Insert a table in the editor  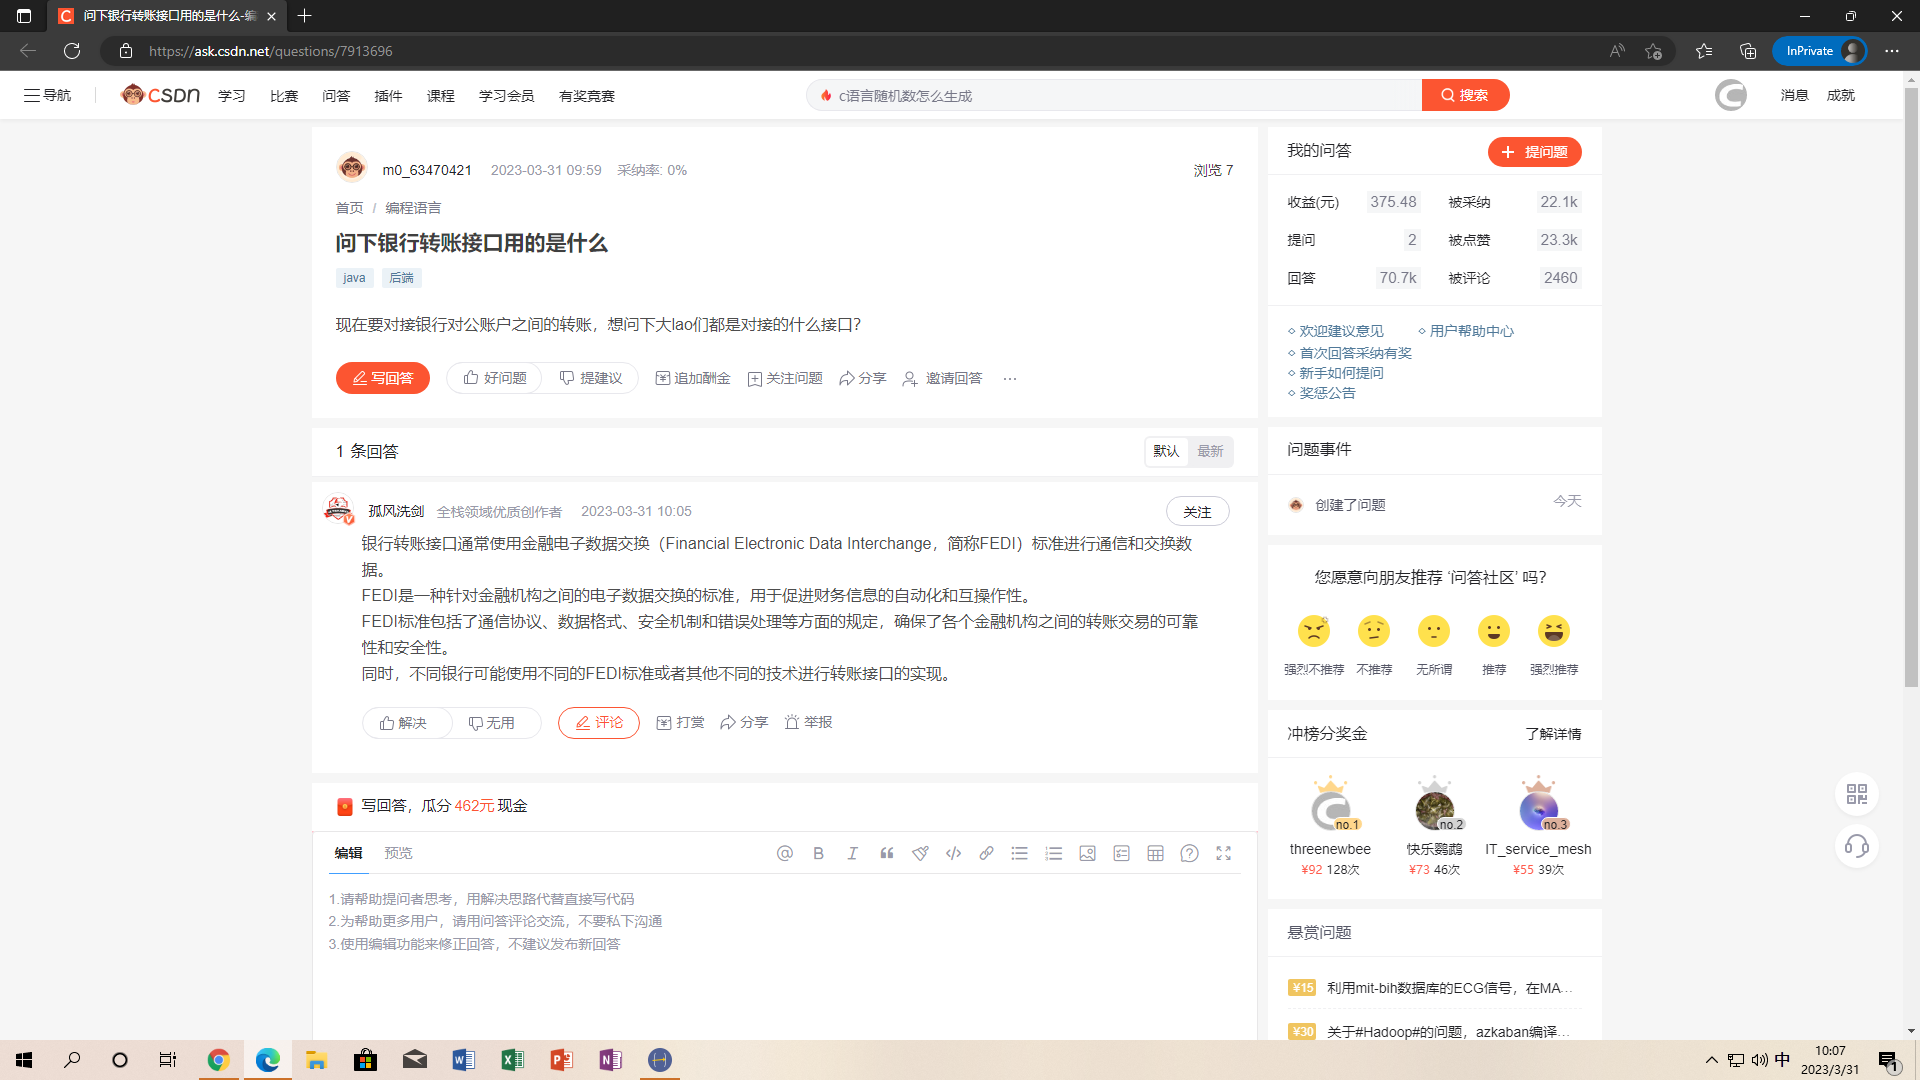[x=1155, y=853]
